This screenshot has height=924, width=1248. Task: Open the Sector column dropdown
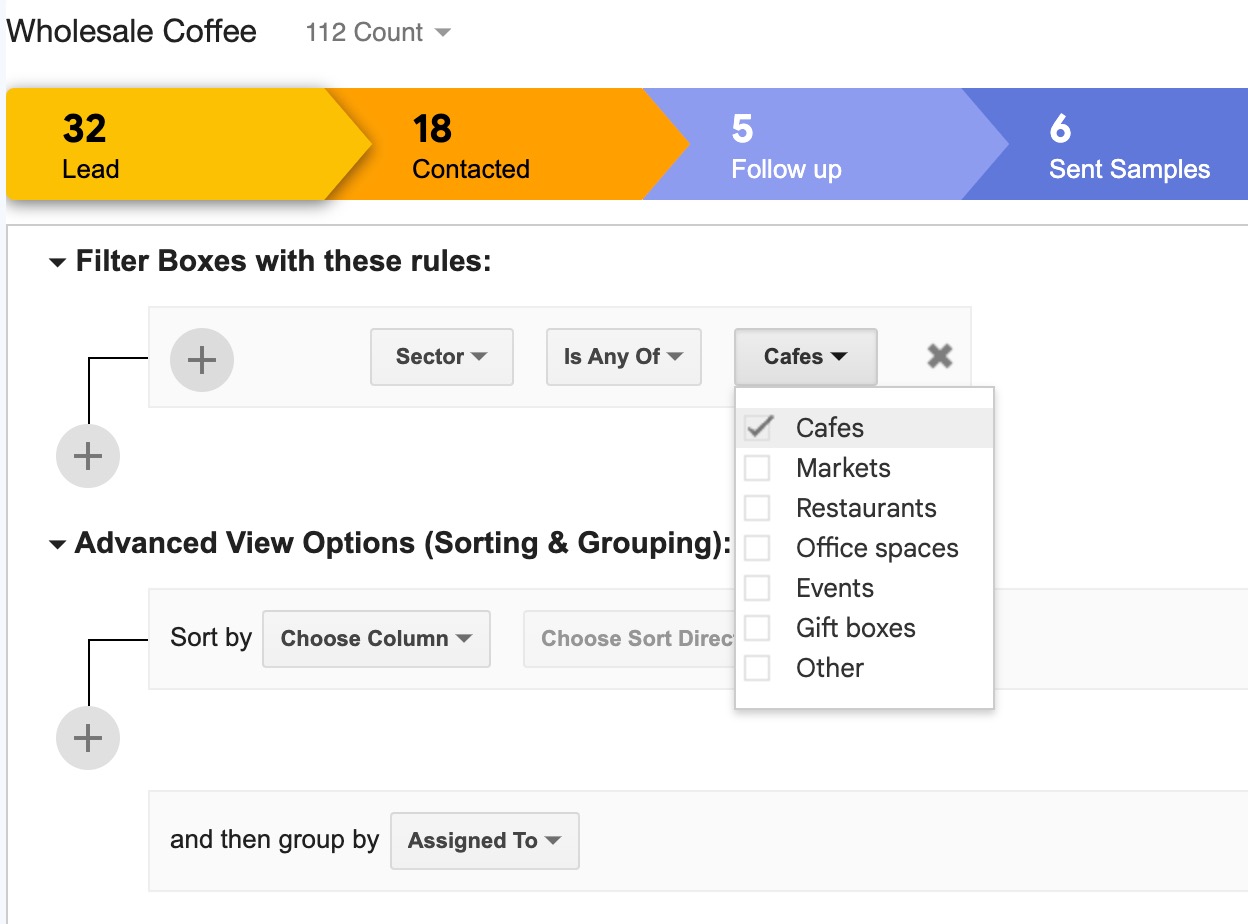[x=441, y=357]
